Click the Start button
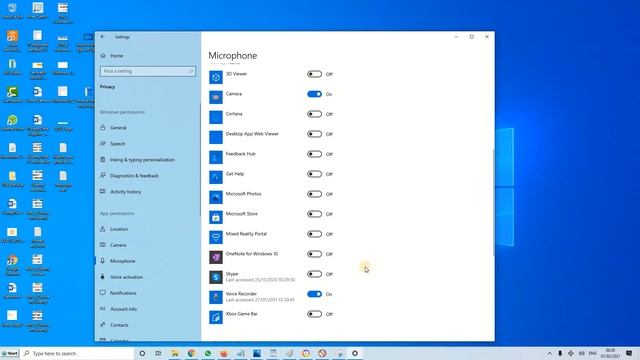This screenshot has width=640, height=360. pos(10,353)
